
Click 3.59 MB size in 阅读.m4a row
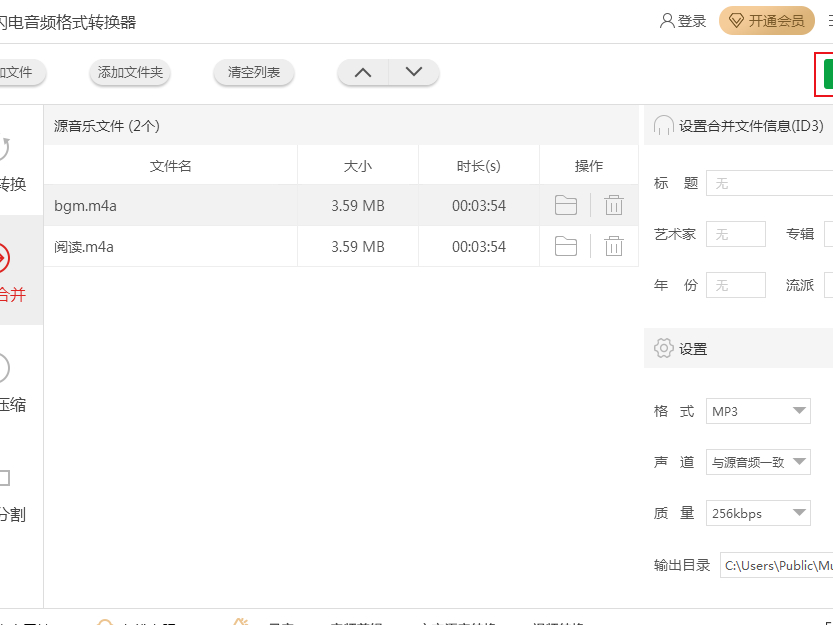point(358,247)
